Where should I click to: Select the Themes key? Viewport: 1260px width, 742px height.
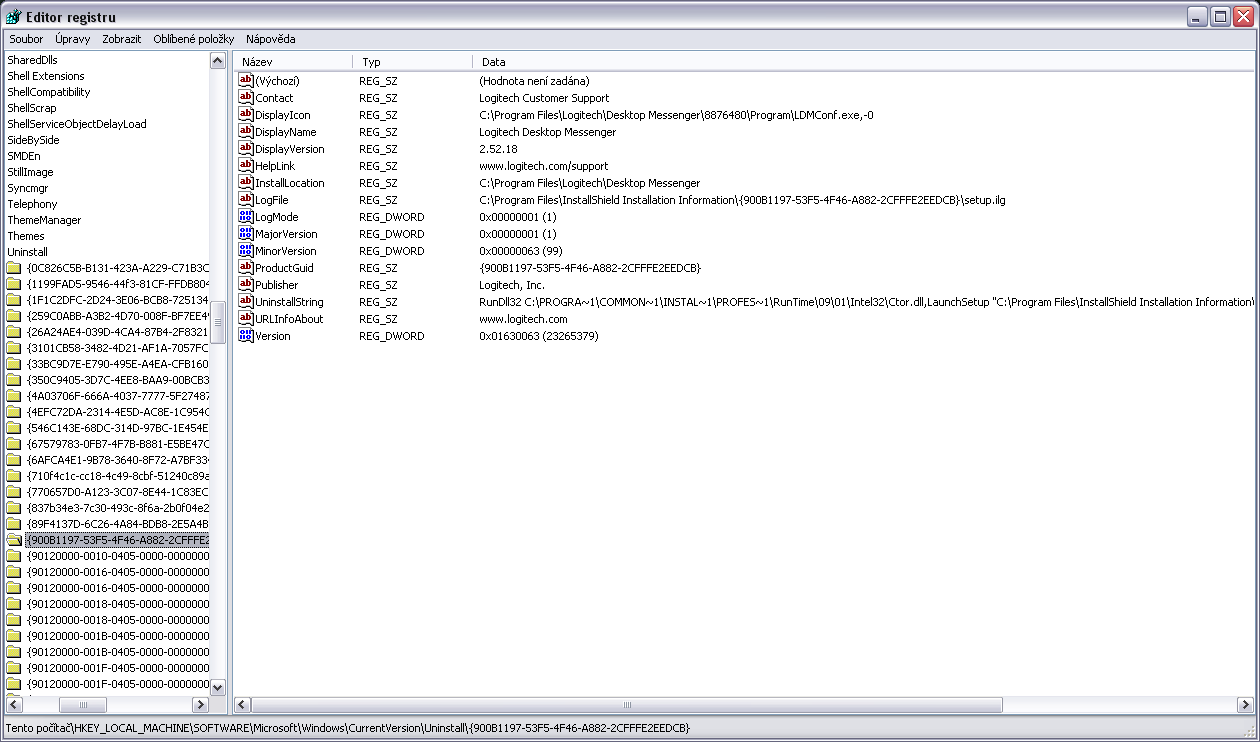(x=26, y=236)
